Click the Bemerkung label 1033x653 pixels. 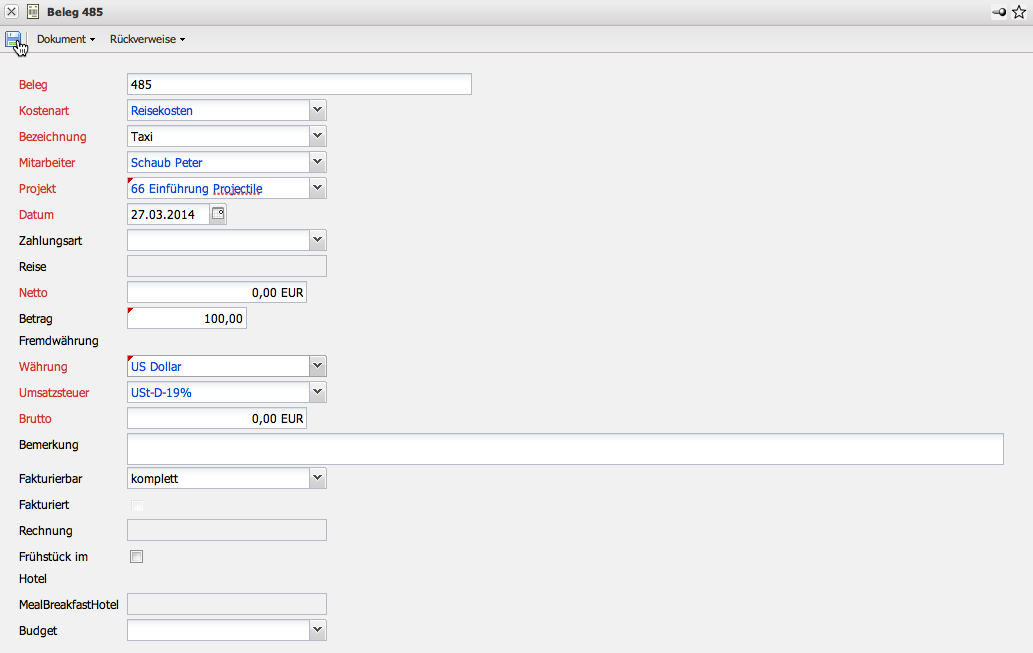click(49, 445)
